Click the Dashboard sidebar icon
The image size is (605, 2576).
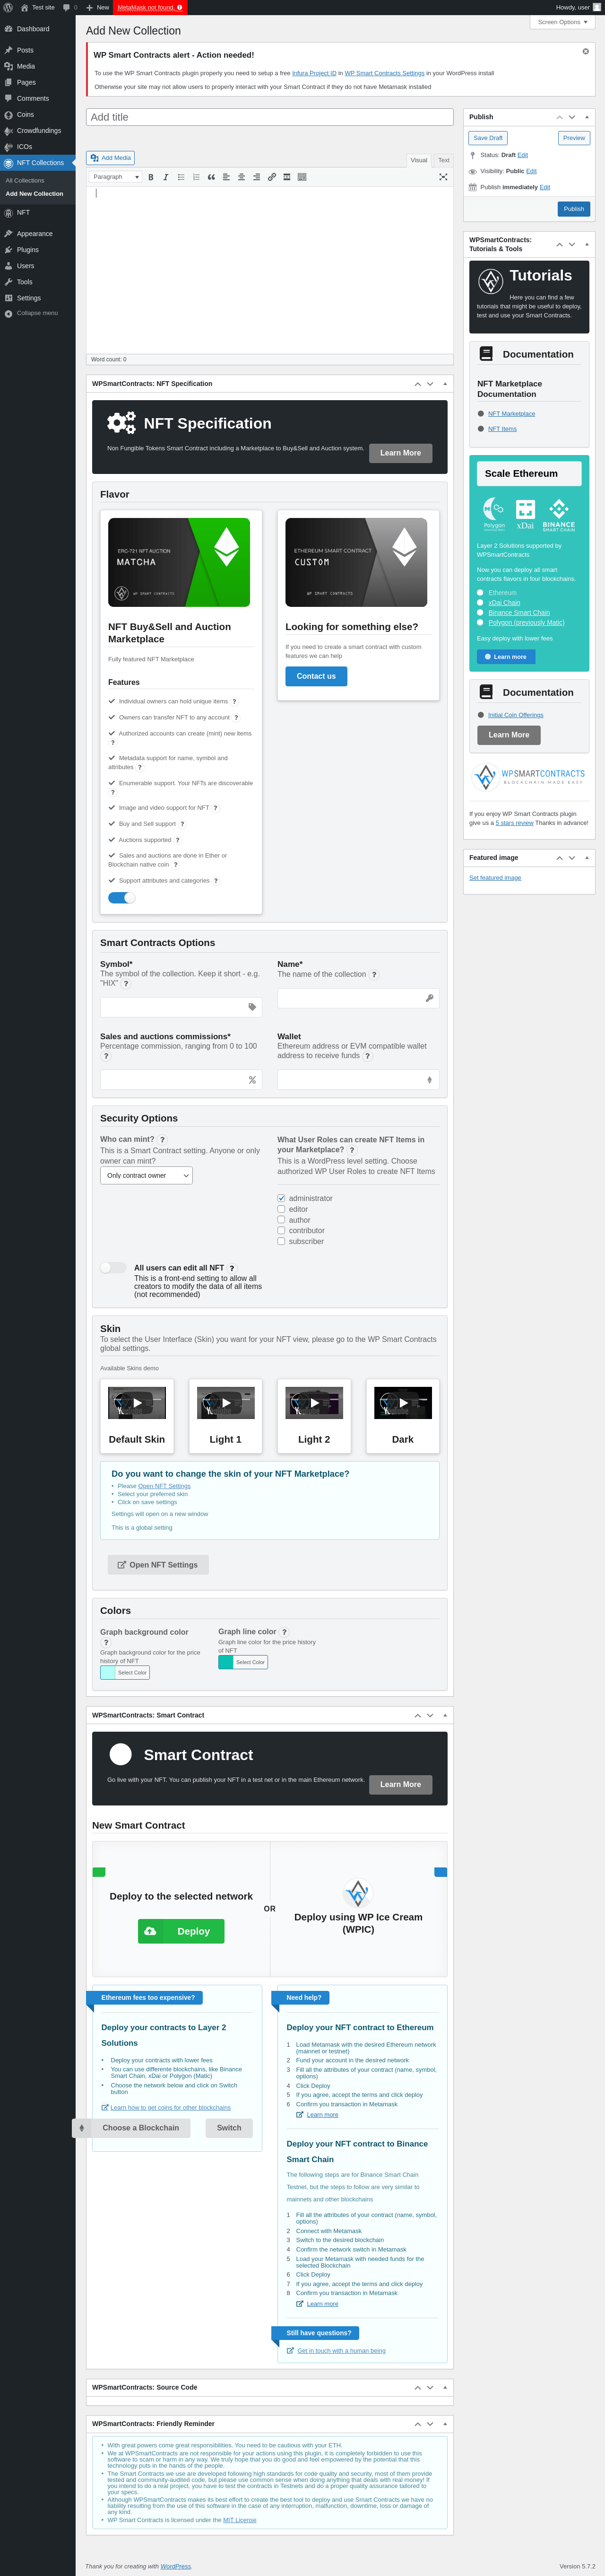tap(8, 29)
